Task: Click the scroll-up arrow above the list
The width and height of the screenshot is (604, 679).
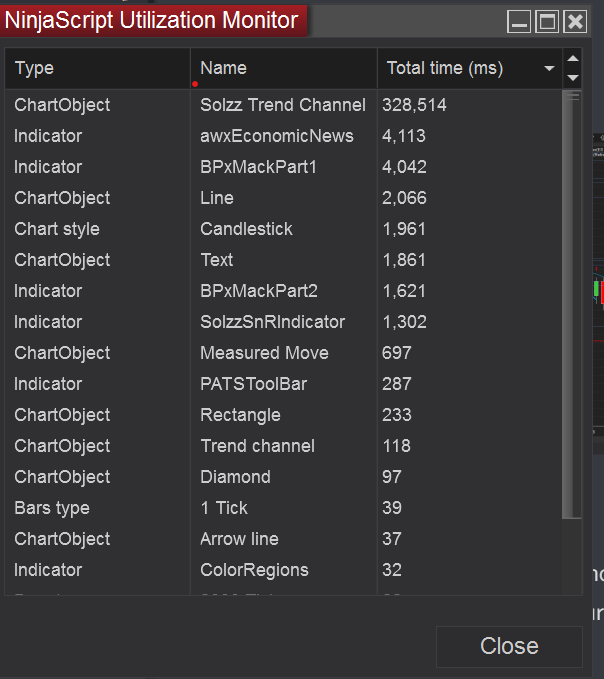Action: (573, 59)
